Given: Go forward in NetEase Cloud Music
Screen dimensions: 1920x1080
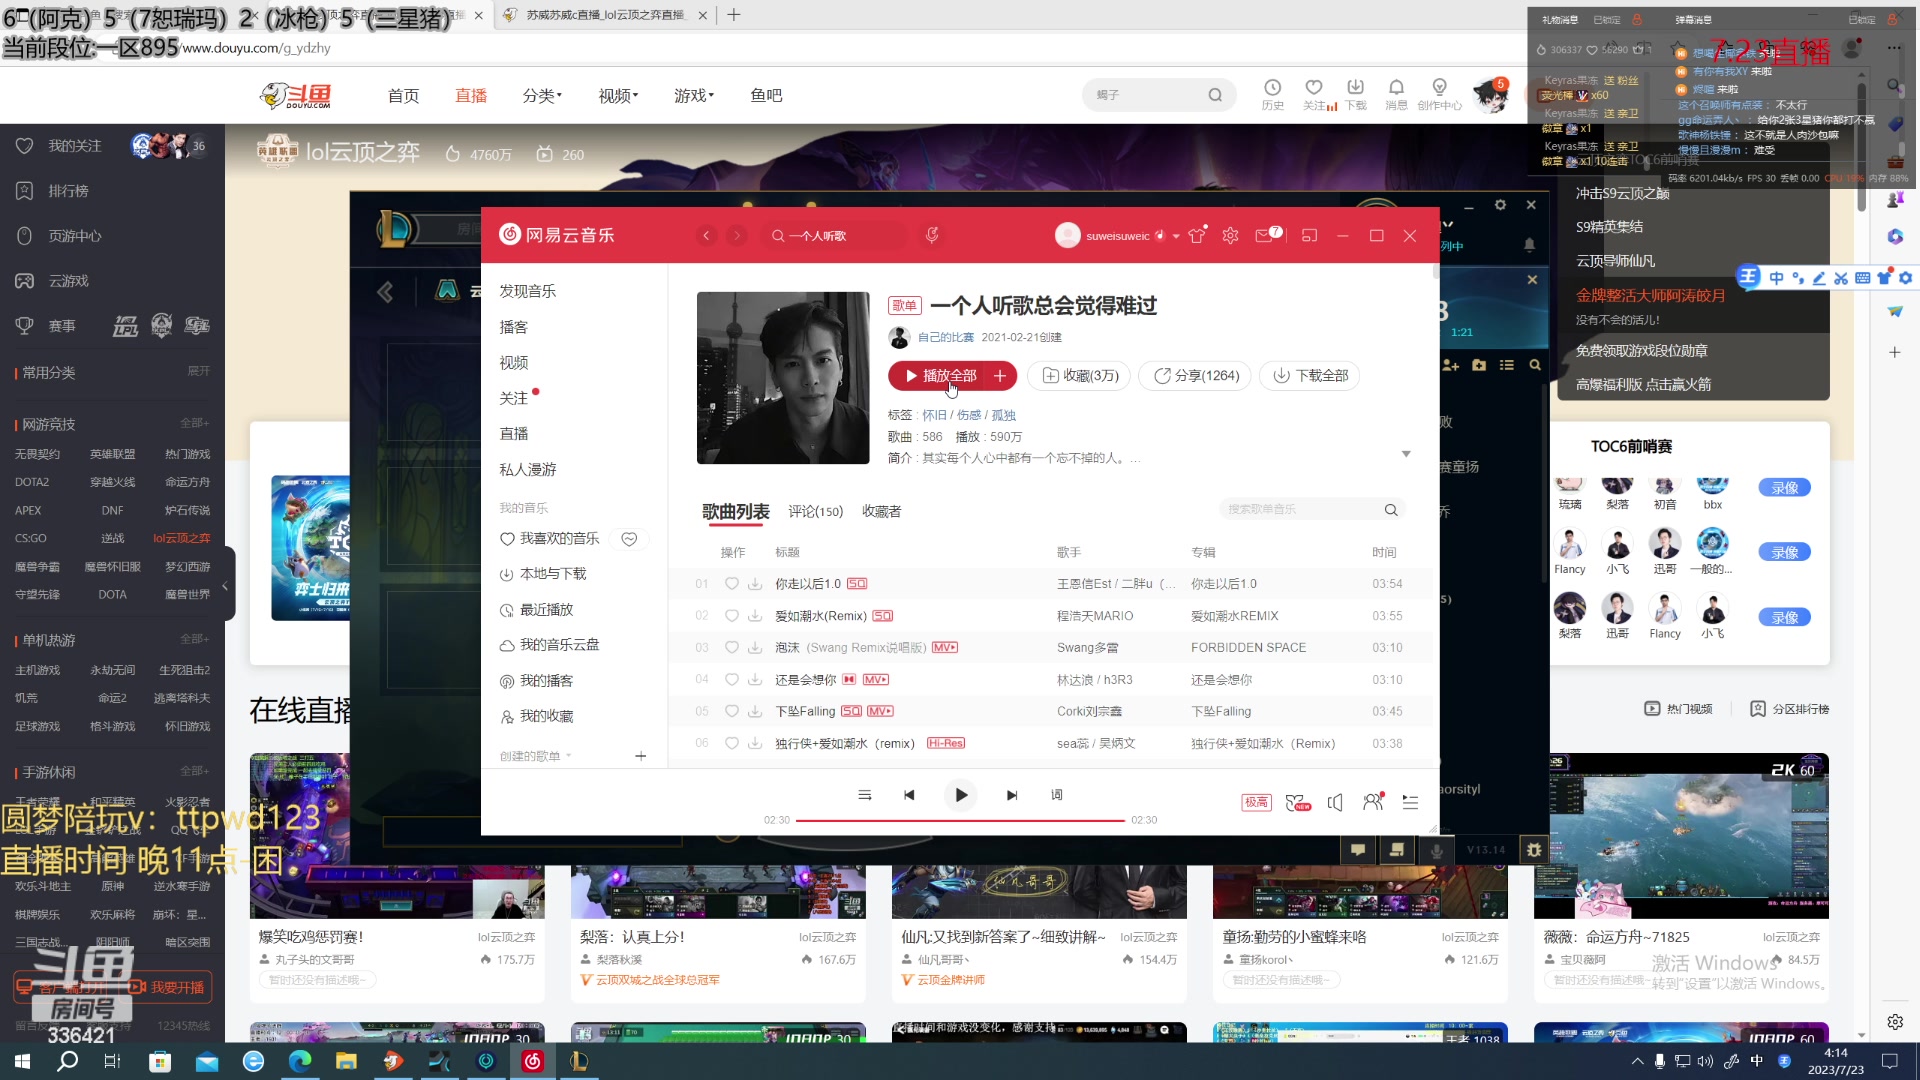Looking at the screenshot, I should [737, 236].
